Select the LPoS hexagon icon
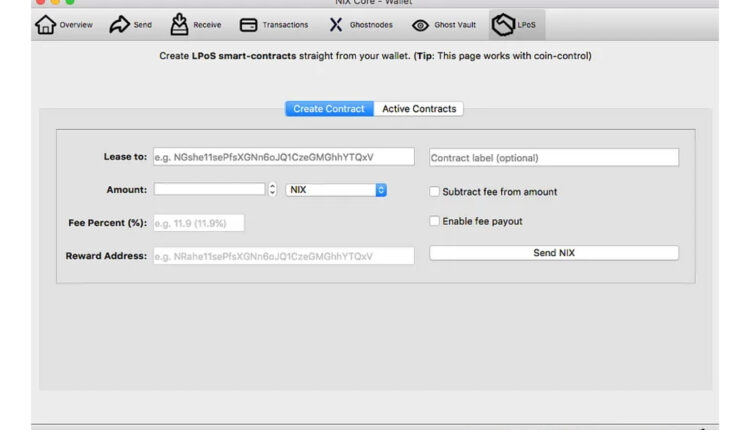 (x=503, y=25)
